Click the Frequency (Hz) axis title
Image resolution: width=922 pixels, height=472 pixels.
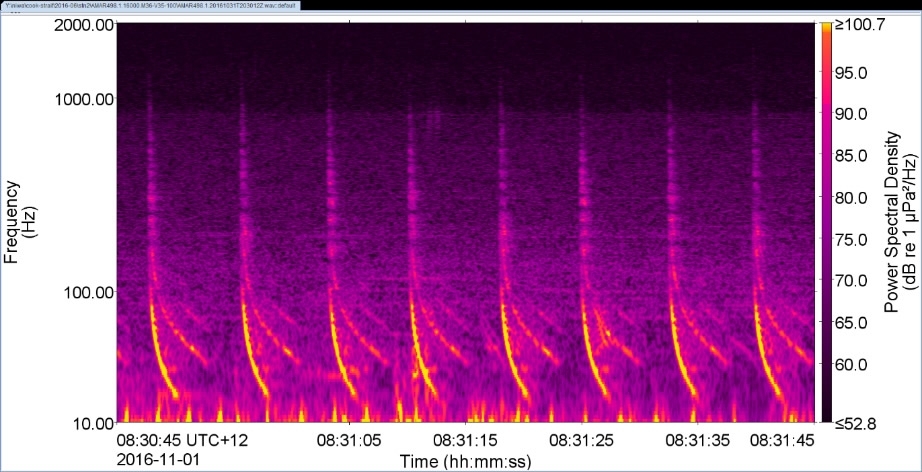point(21,222)
